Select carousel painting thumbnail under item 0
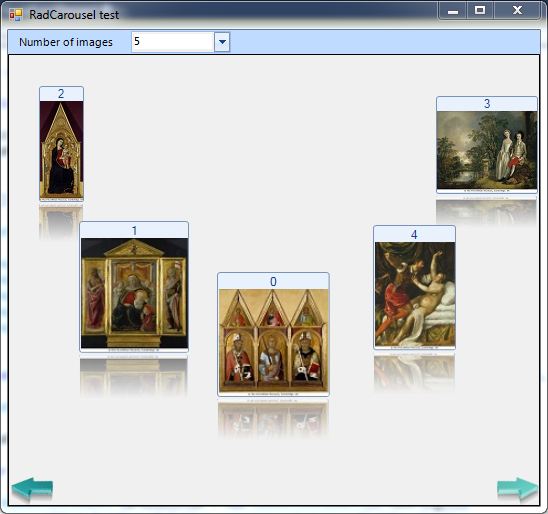548x514 pixels. click(x=273, y=340)
